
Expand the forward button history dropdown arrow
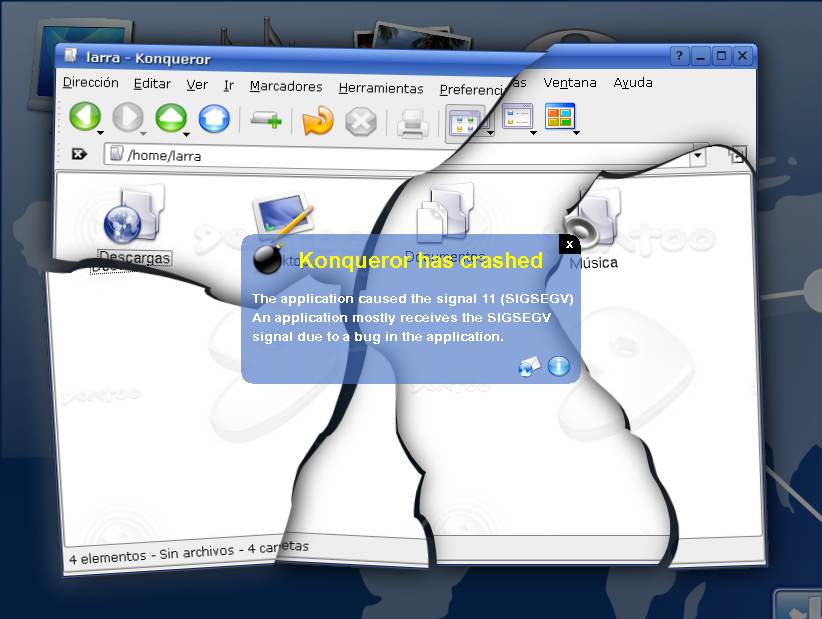tap(143, 134)
